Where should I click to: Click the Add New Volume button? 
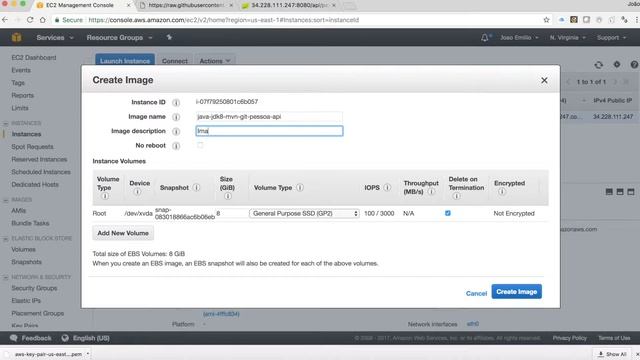tap(123, 233)
